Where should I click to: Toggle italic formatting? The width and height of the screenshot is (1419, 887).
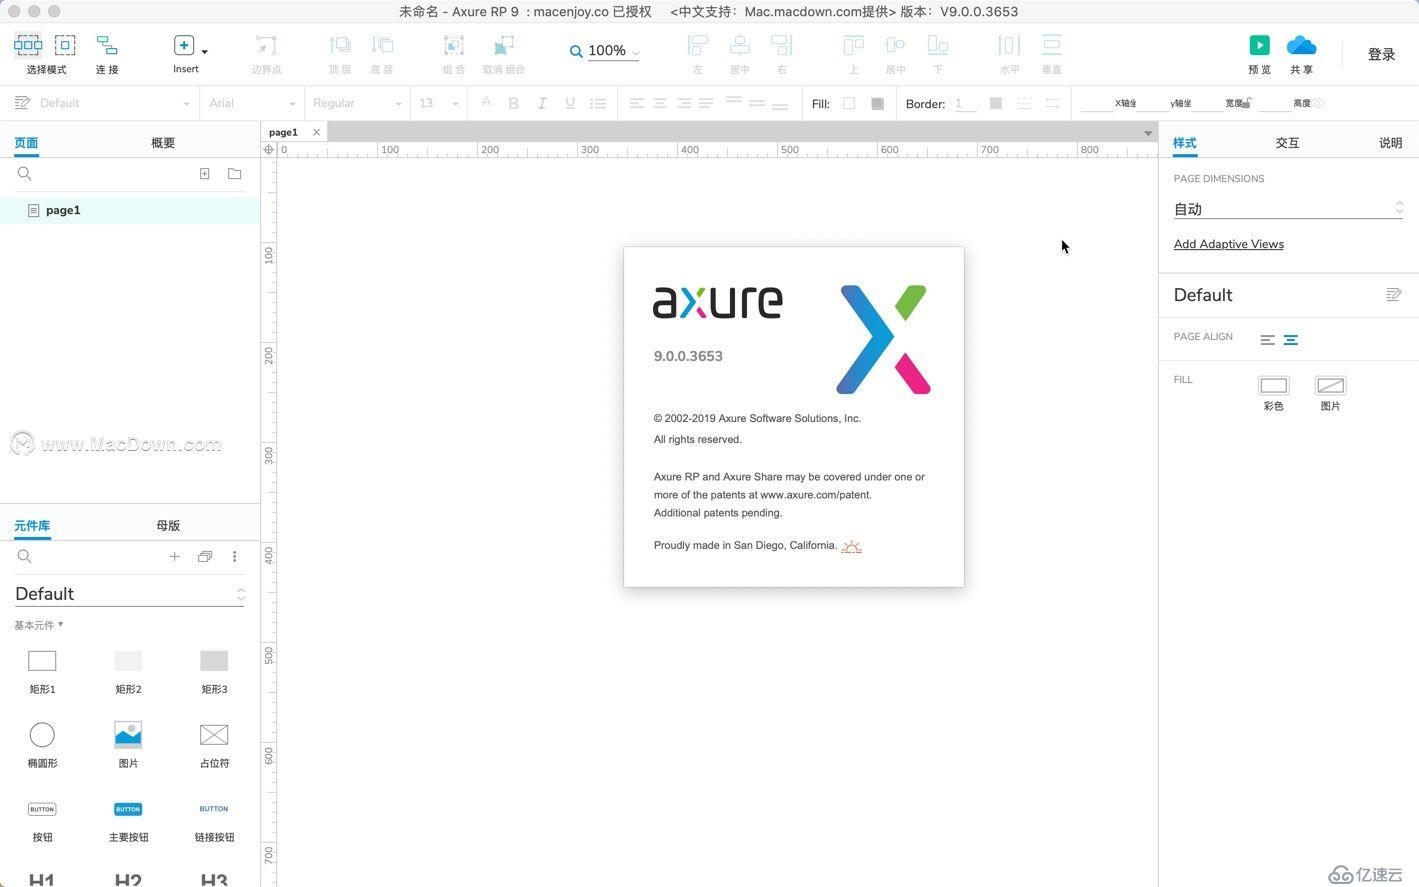pos(542,103)
